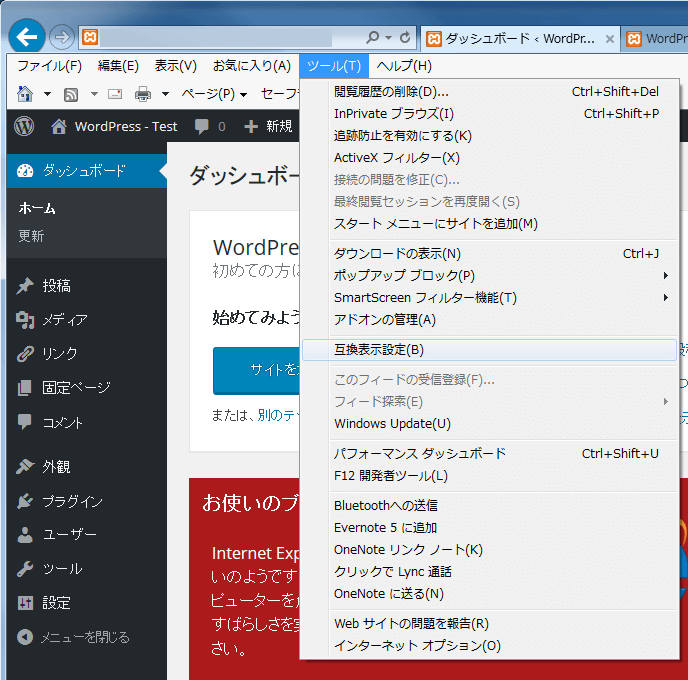Open ヘルプ(H) in the menu bar
Viewport: 688px width, 680px height.
[403, 66]
